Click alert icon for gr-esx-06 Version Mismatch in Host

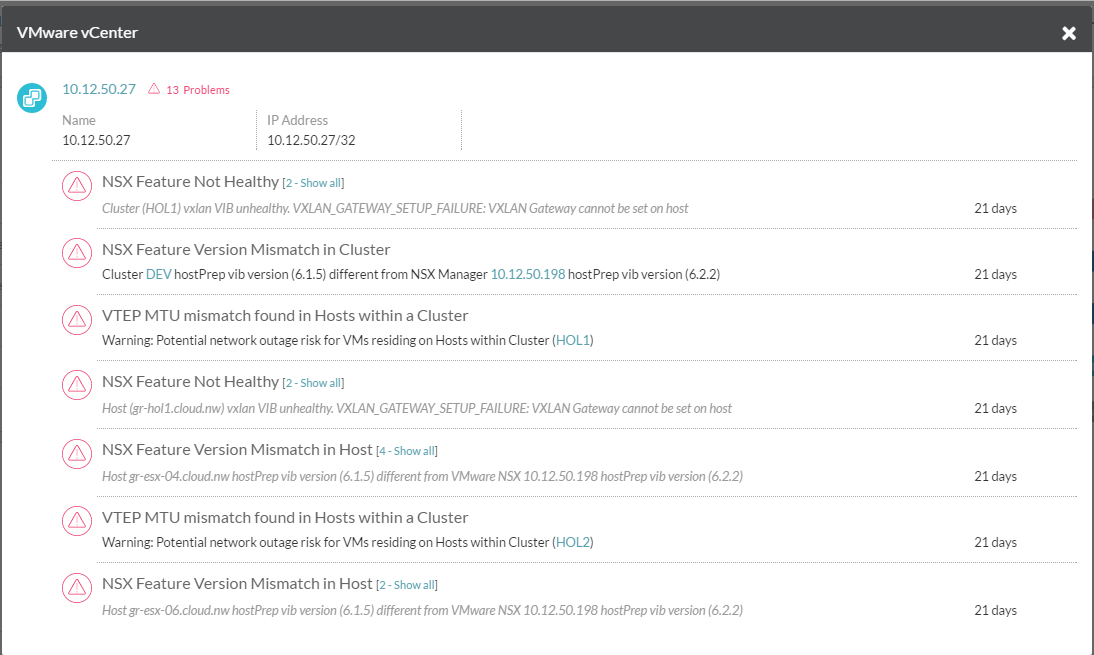[77, 587]
